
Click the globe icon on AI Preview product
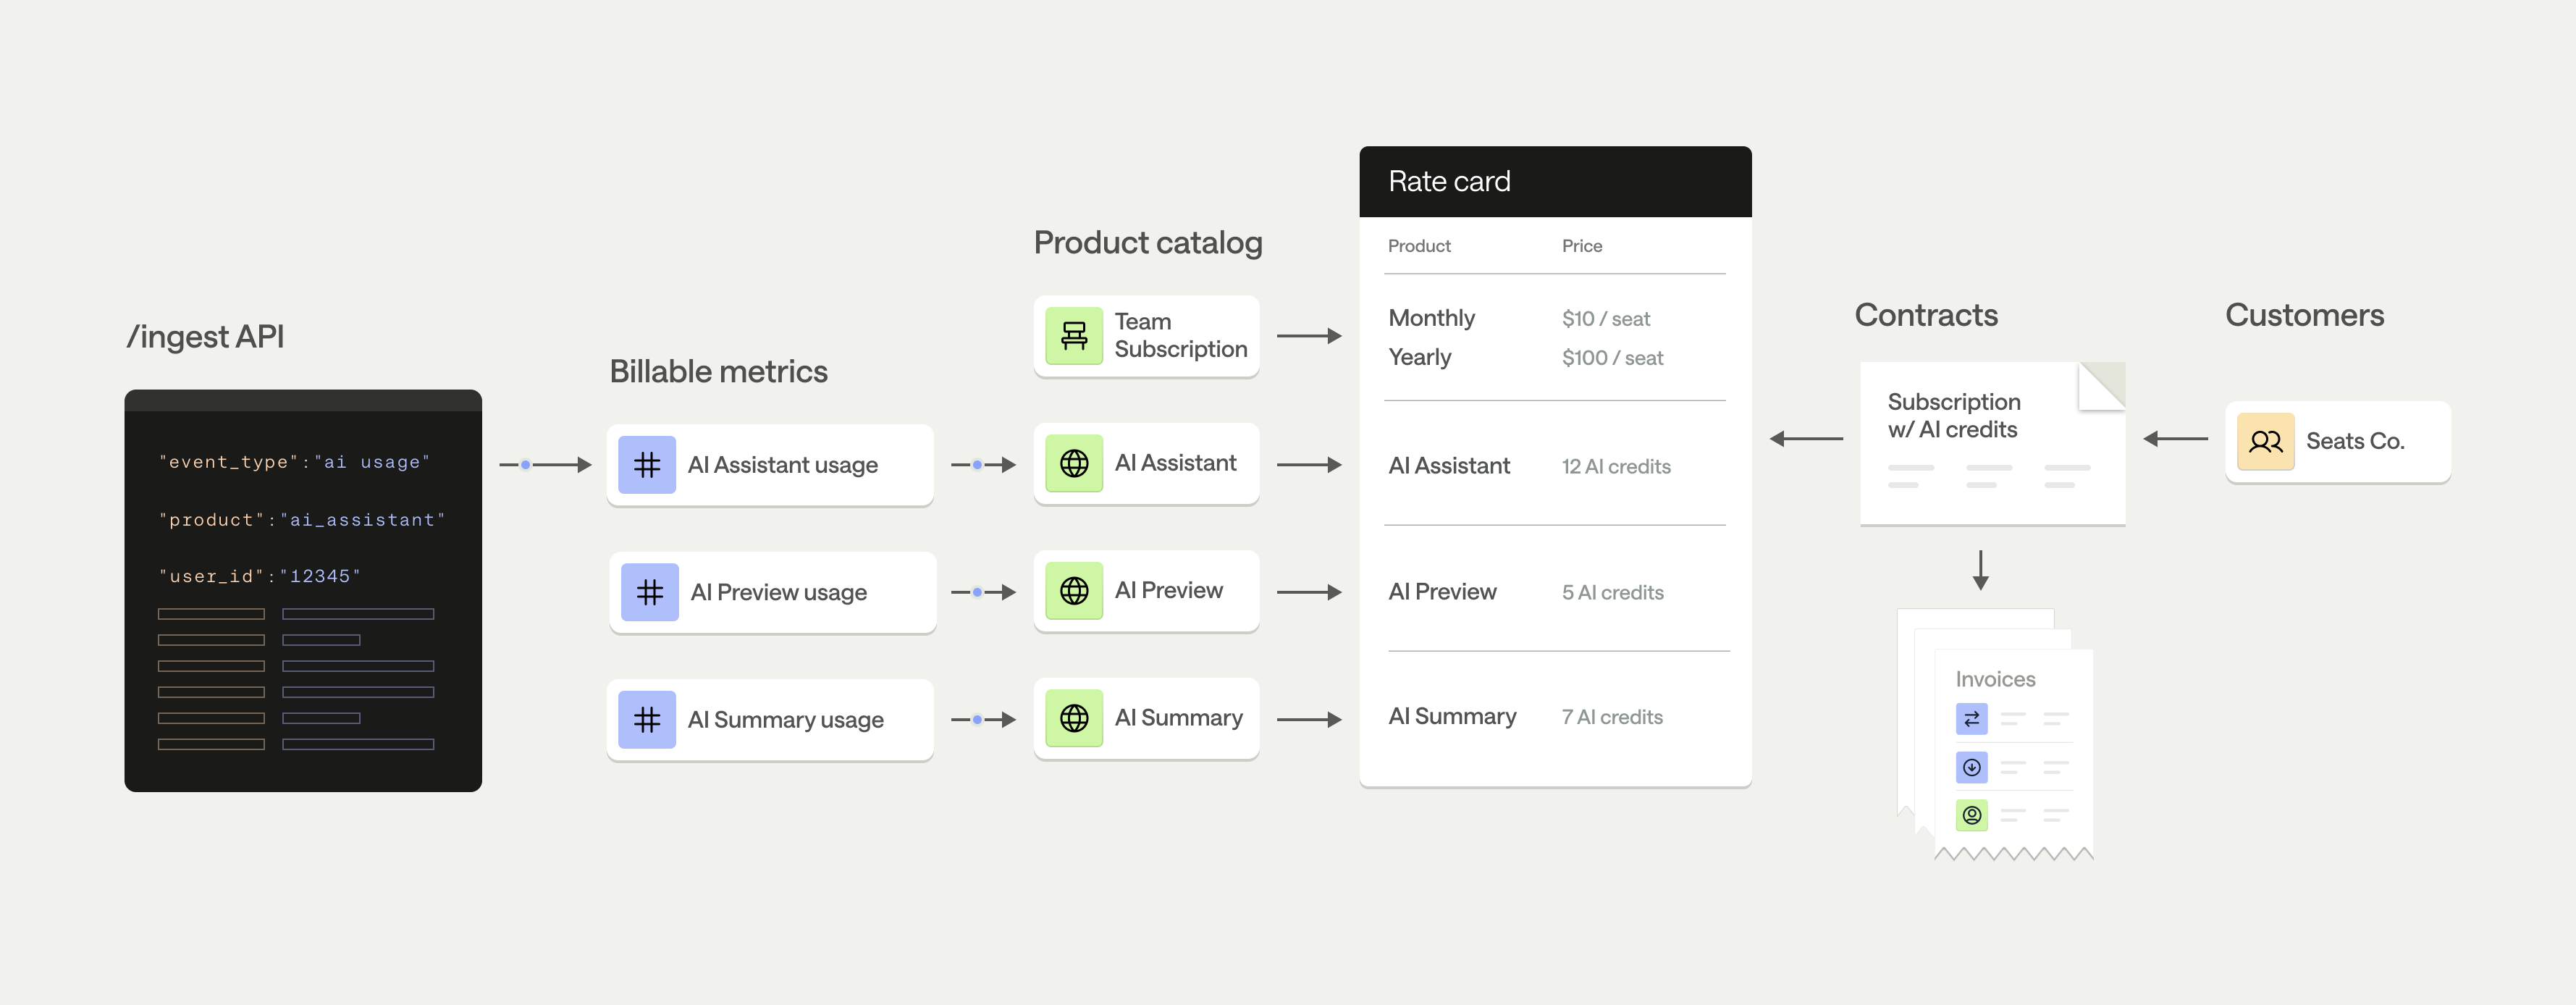click(1074, 590)
